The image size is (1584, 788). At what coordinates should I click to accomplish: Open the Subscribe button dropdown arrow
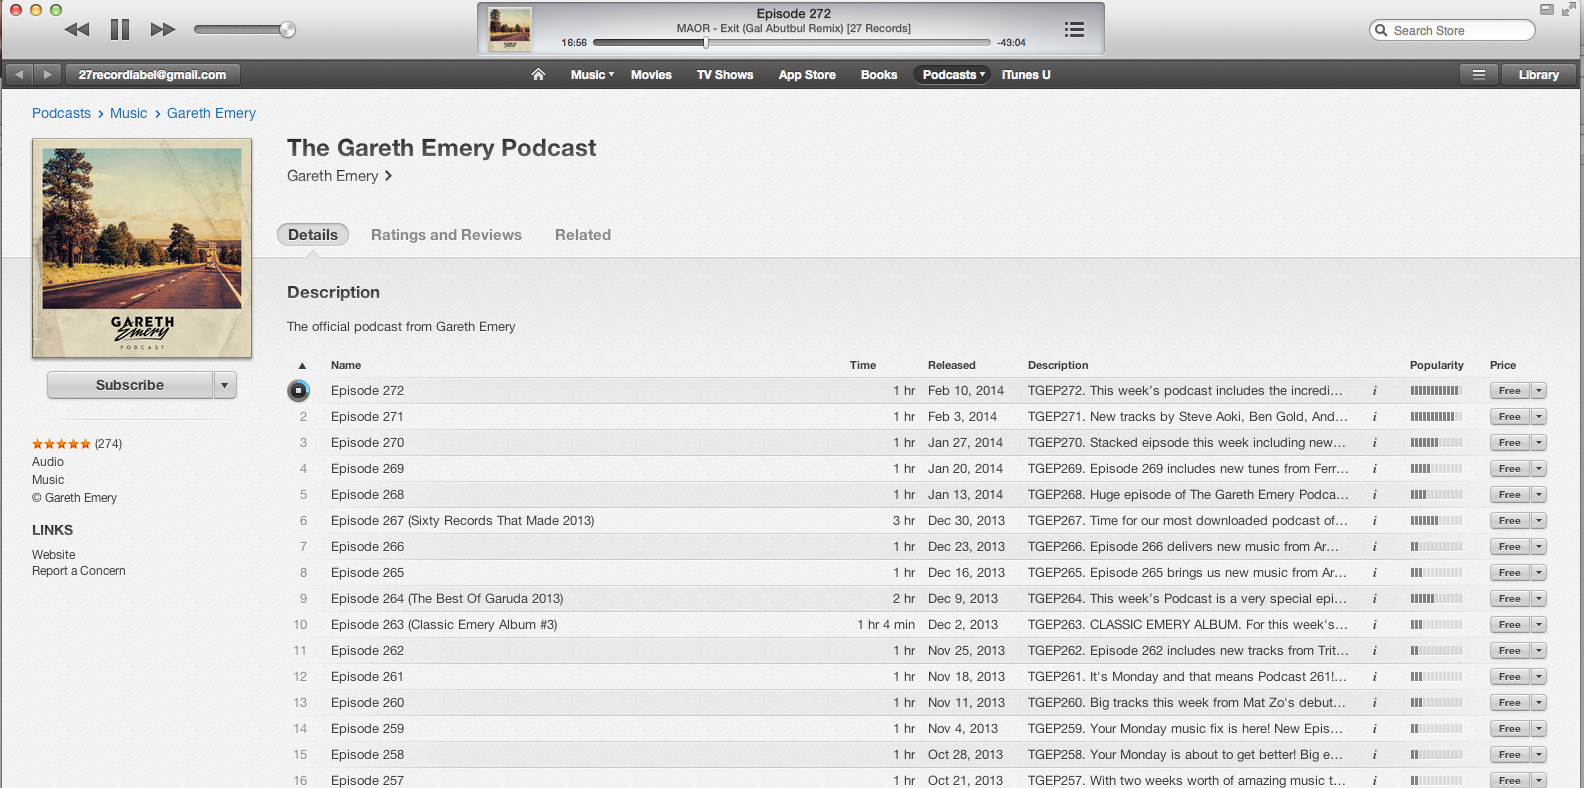[225, 385]
